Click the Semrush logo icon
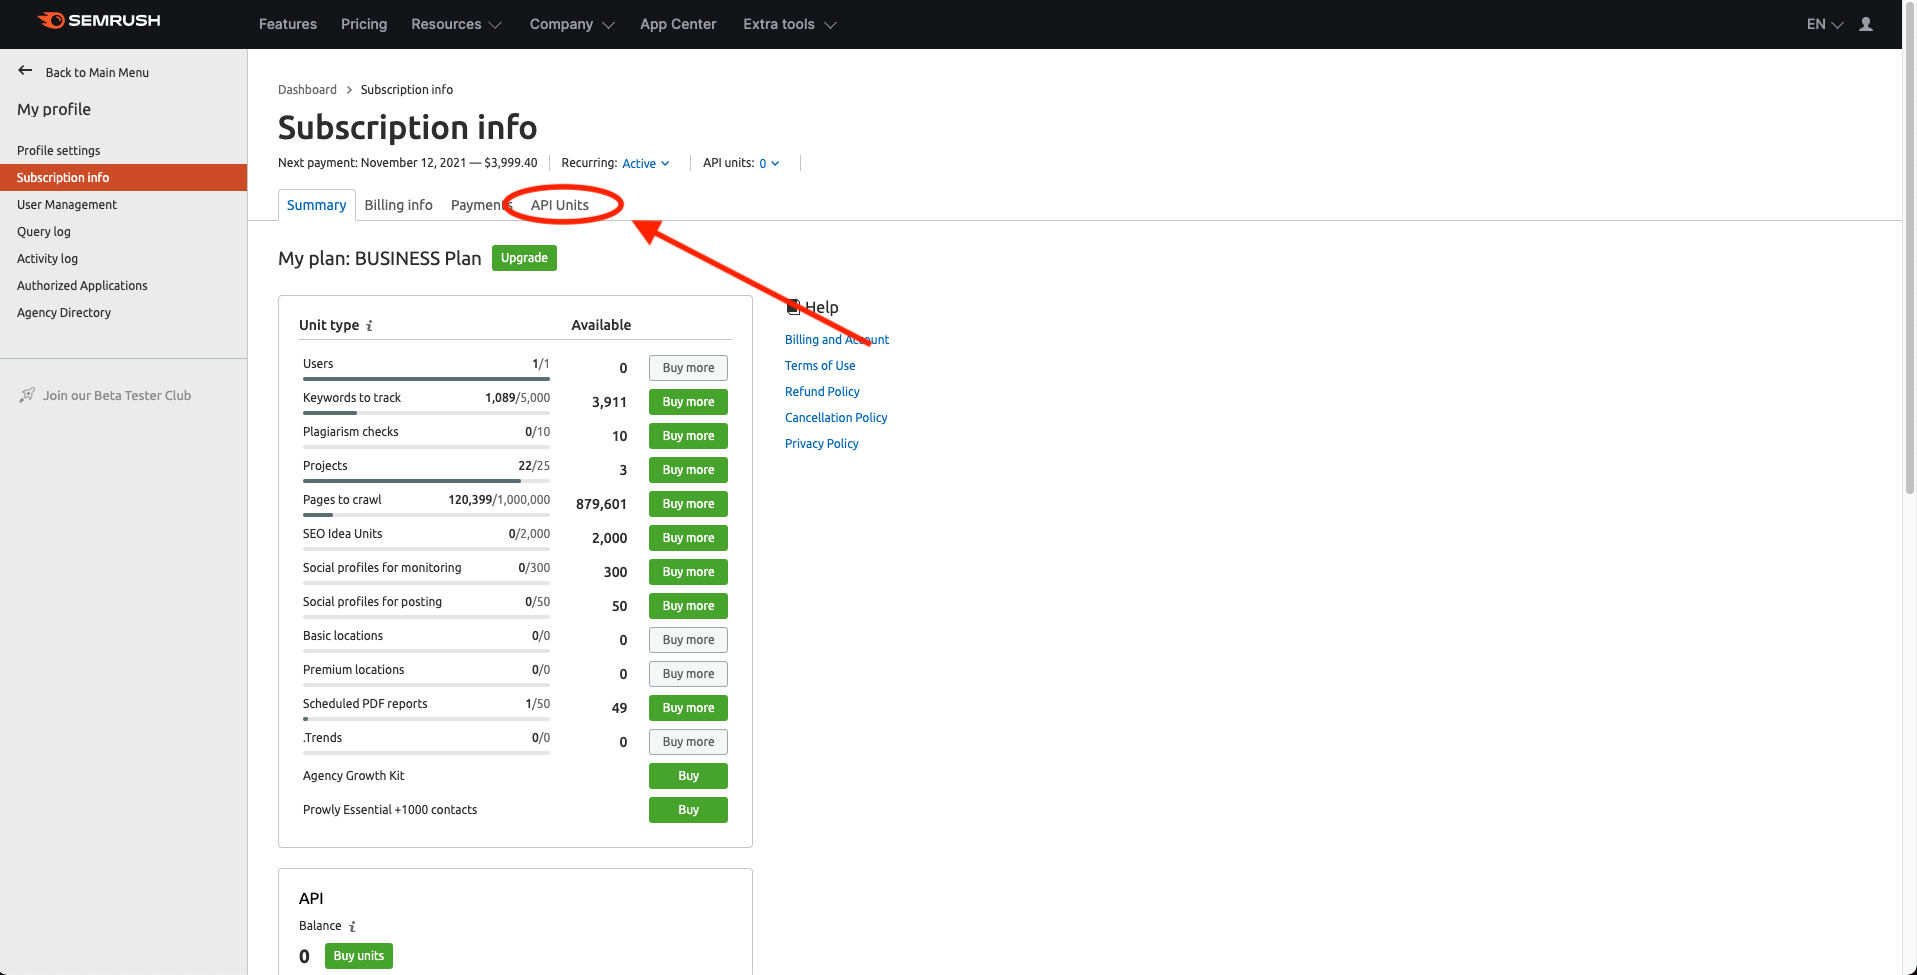Viewport: 1917px width, 975px height. [52, 21]
